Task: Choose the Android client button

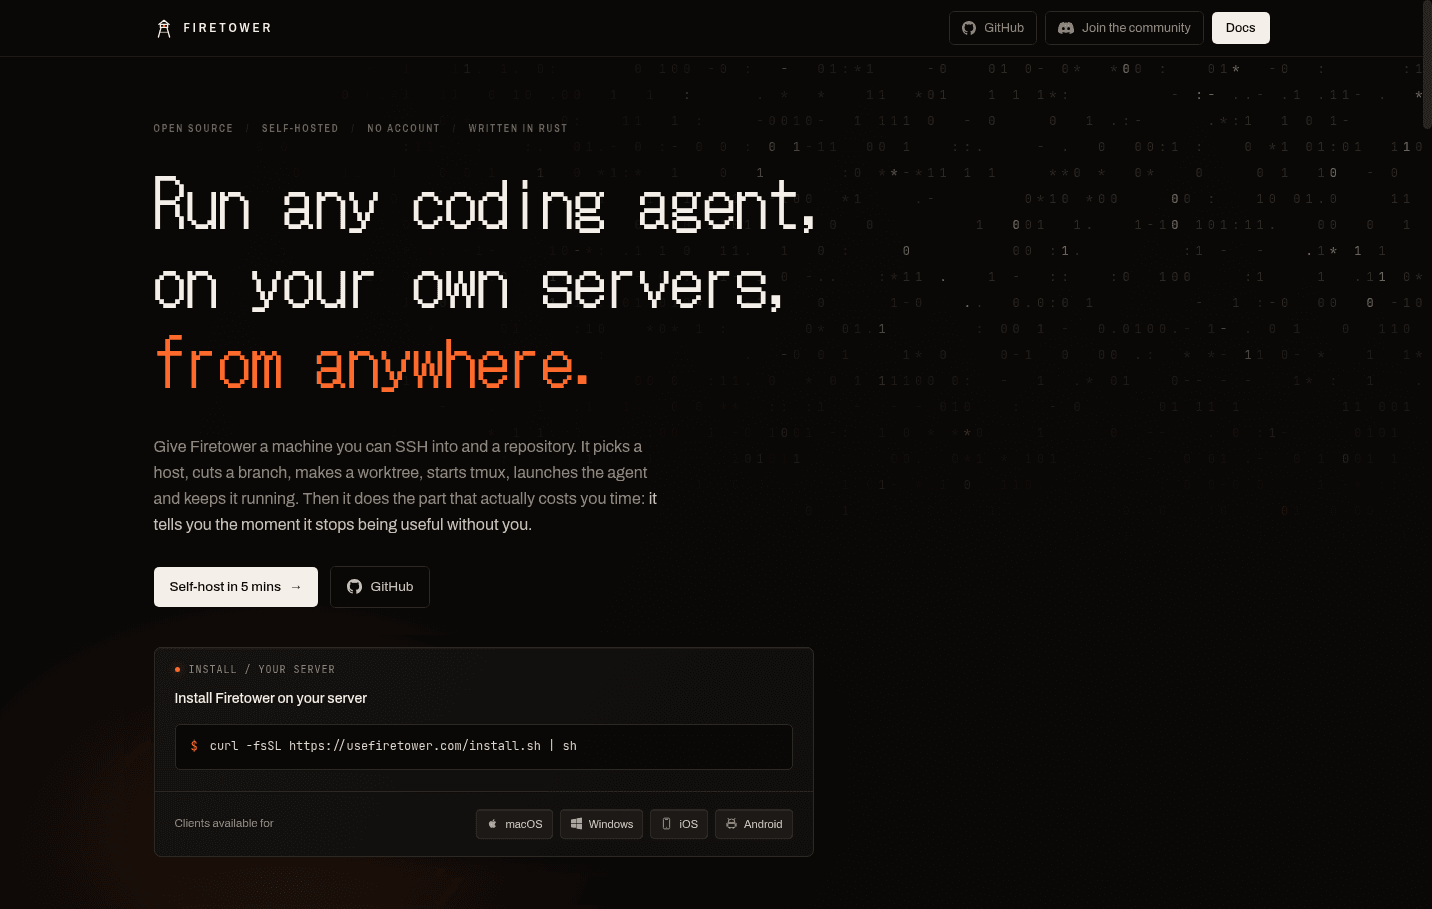Action: [754, 824]
